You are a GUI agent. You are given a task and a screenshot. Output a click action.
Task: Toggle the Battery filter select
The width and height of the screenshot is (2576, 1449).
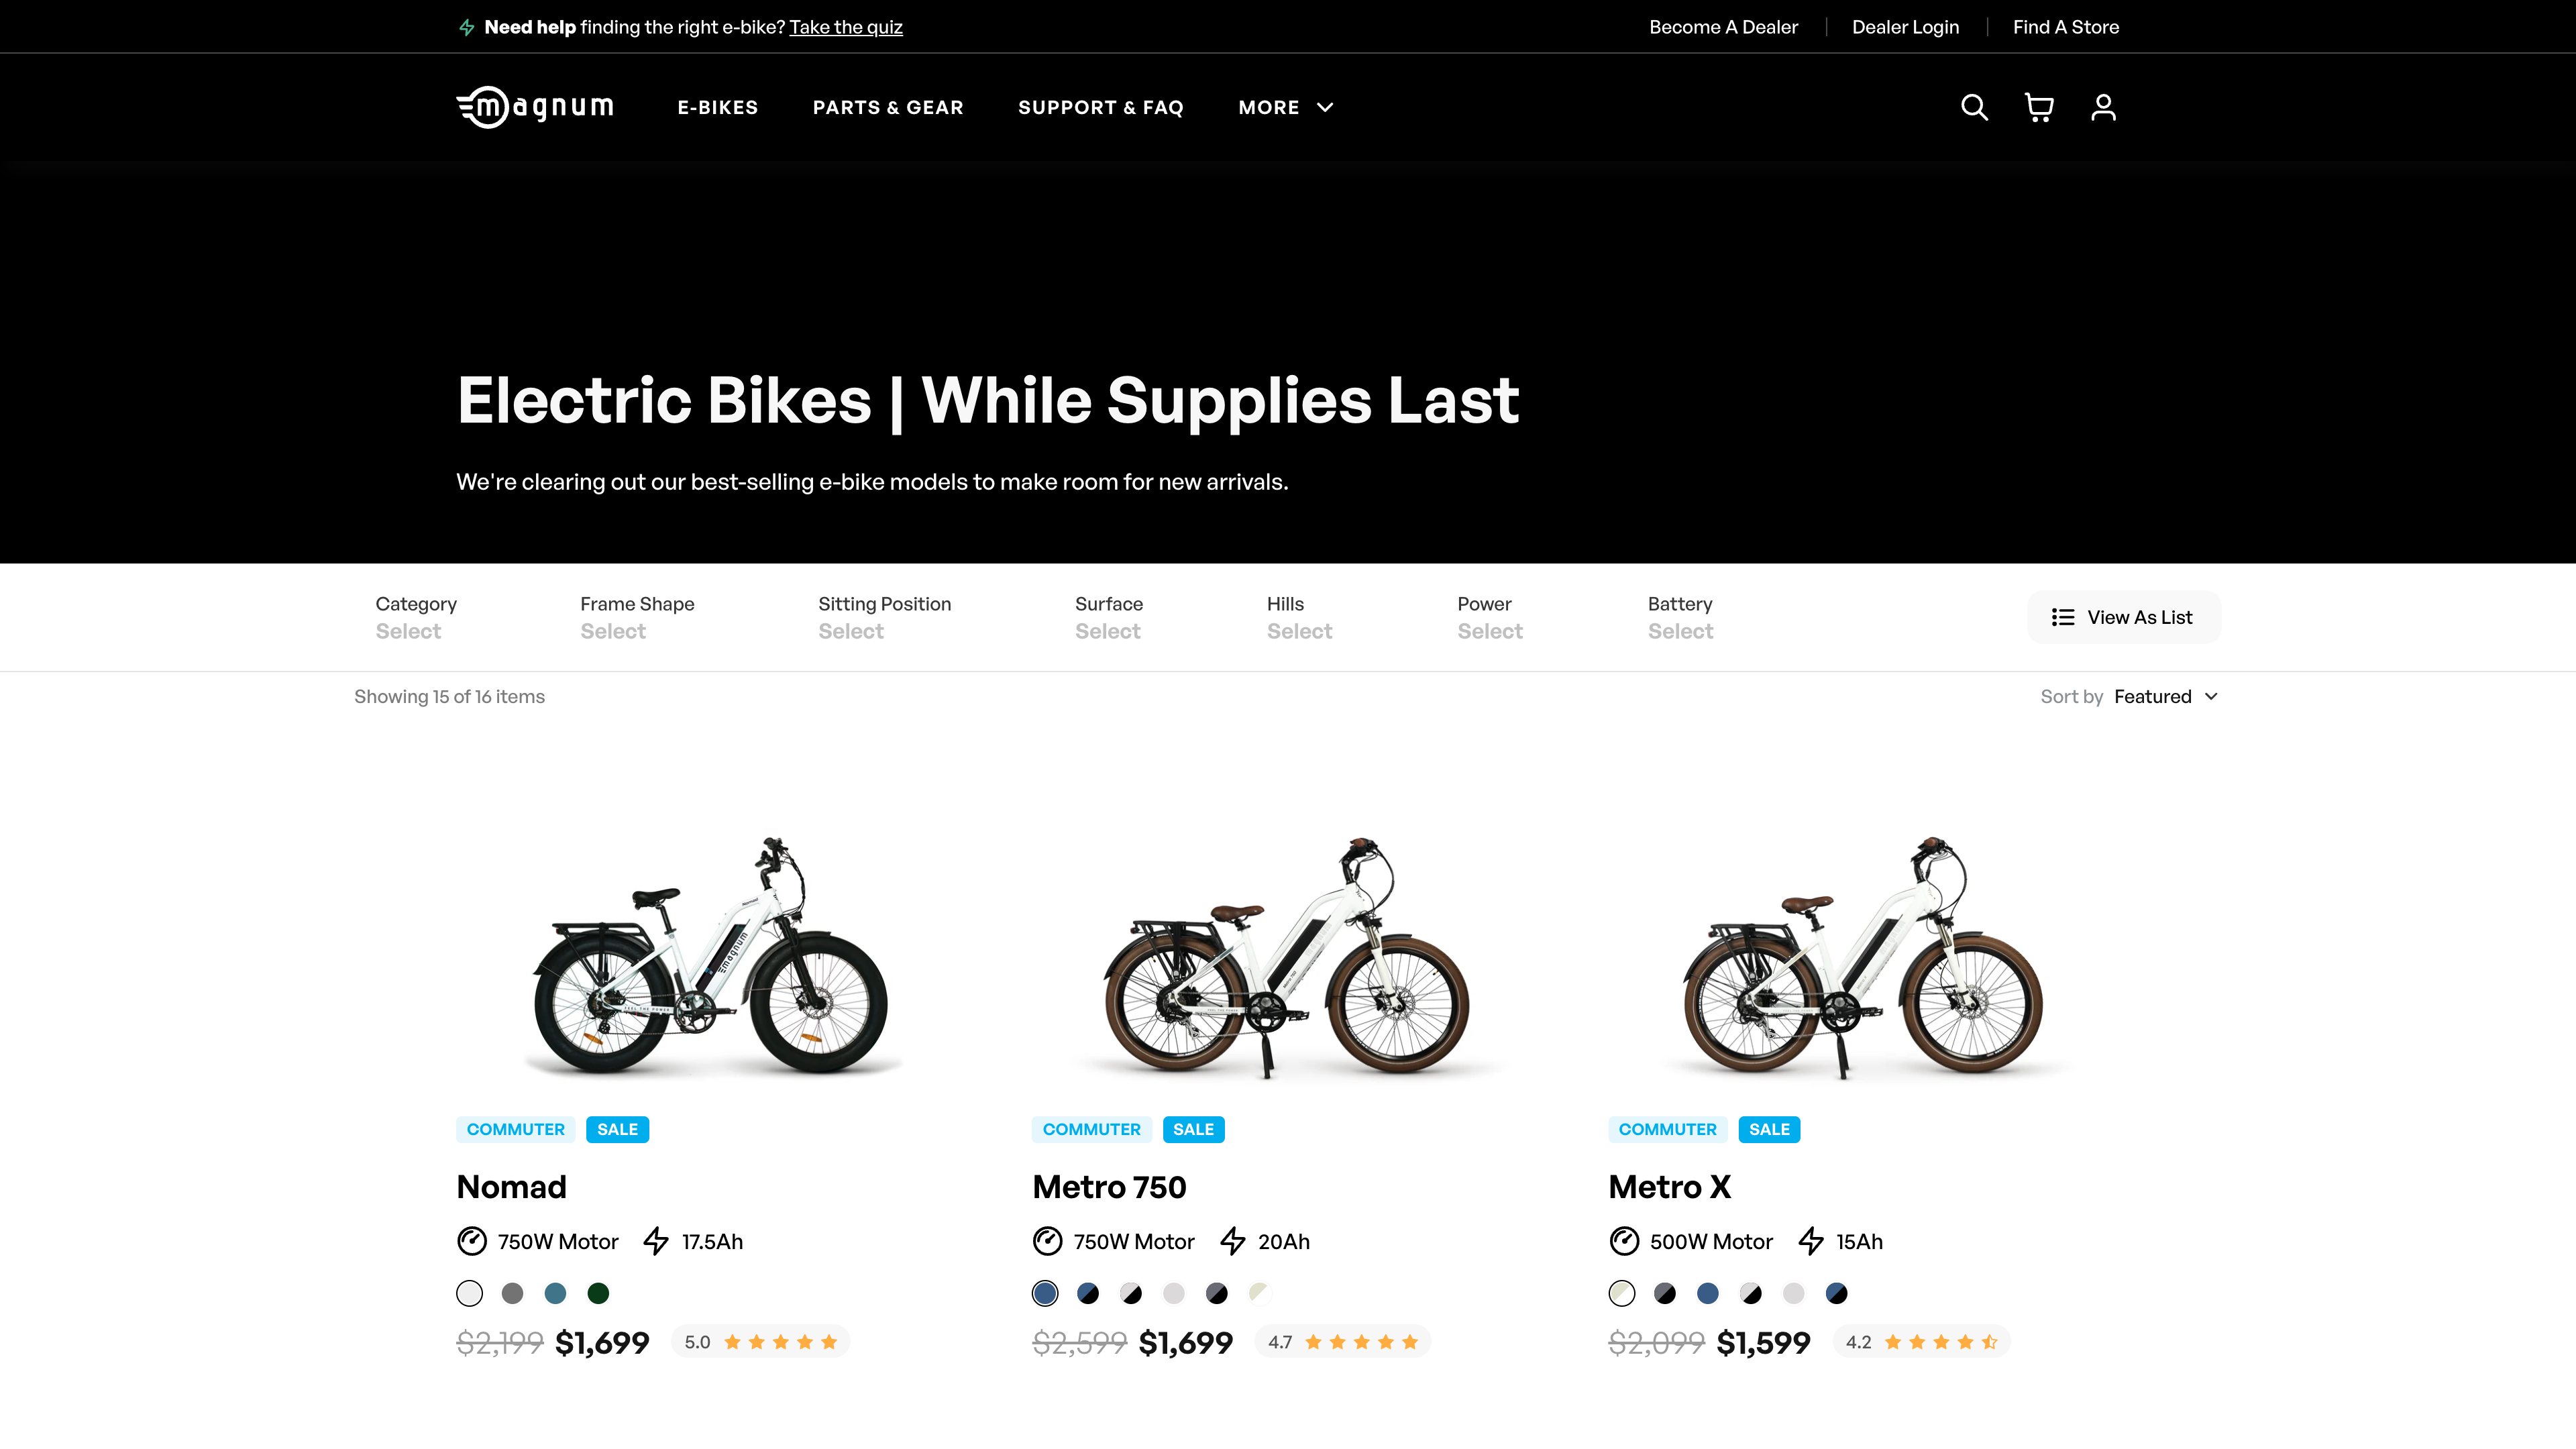pos(1679,617)
